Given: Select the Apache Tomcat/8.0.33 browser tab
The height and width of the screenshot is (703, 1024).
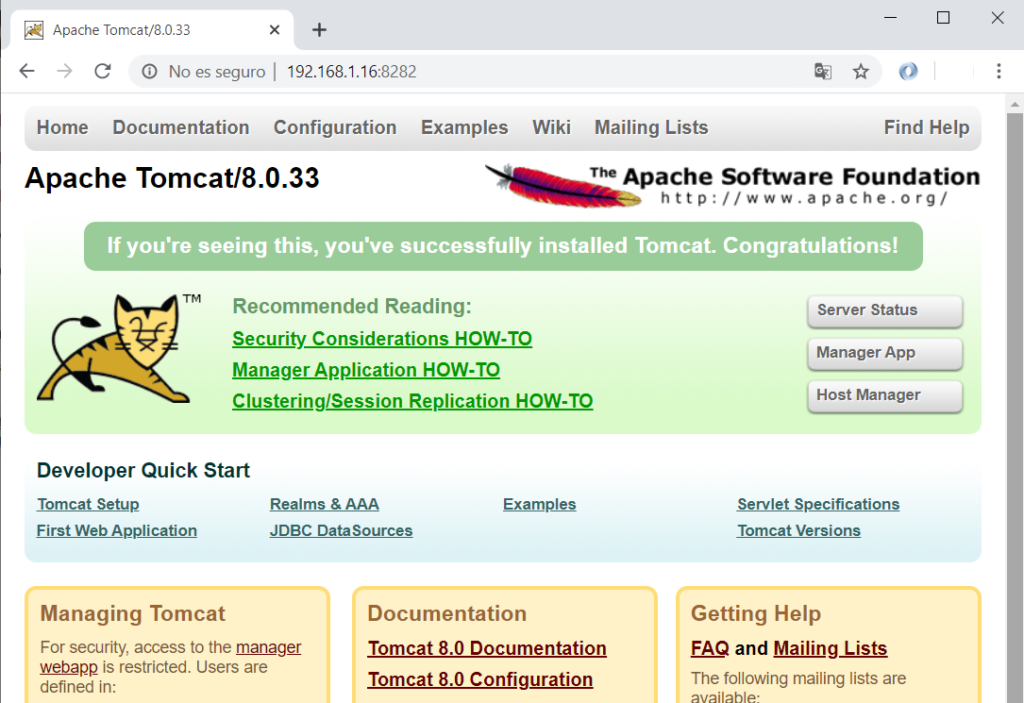Looking at the screenshot, I should [152, 30].
